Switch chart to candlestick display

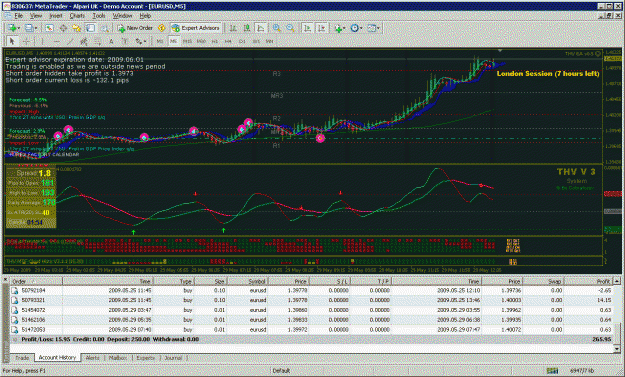coord(247,28)
